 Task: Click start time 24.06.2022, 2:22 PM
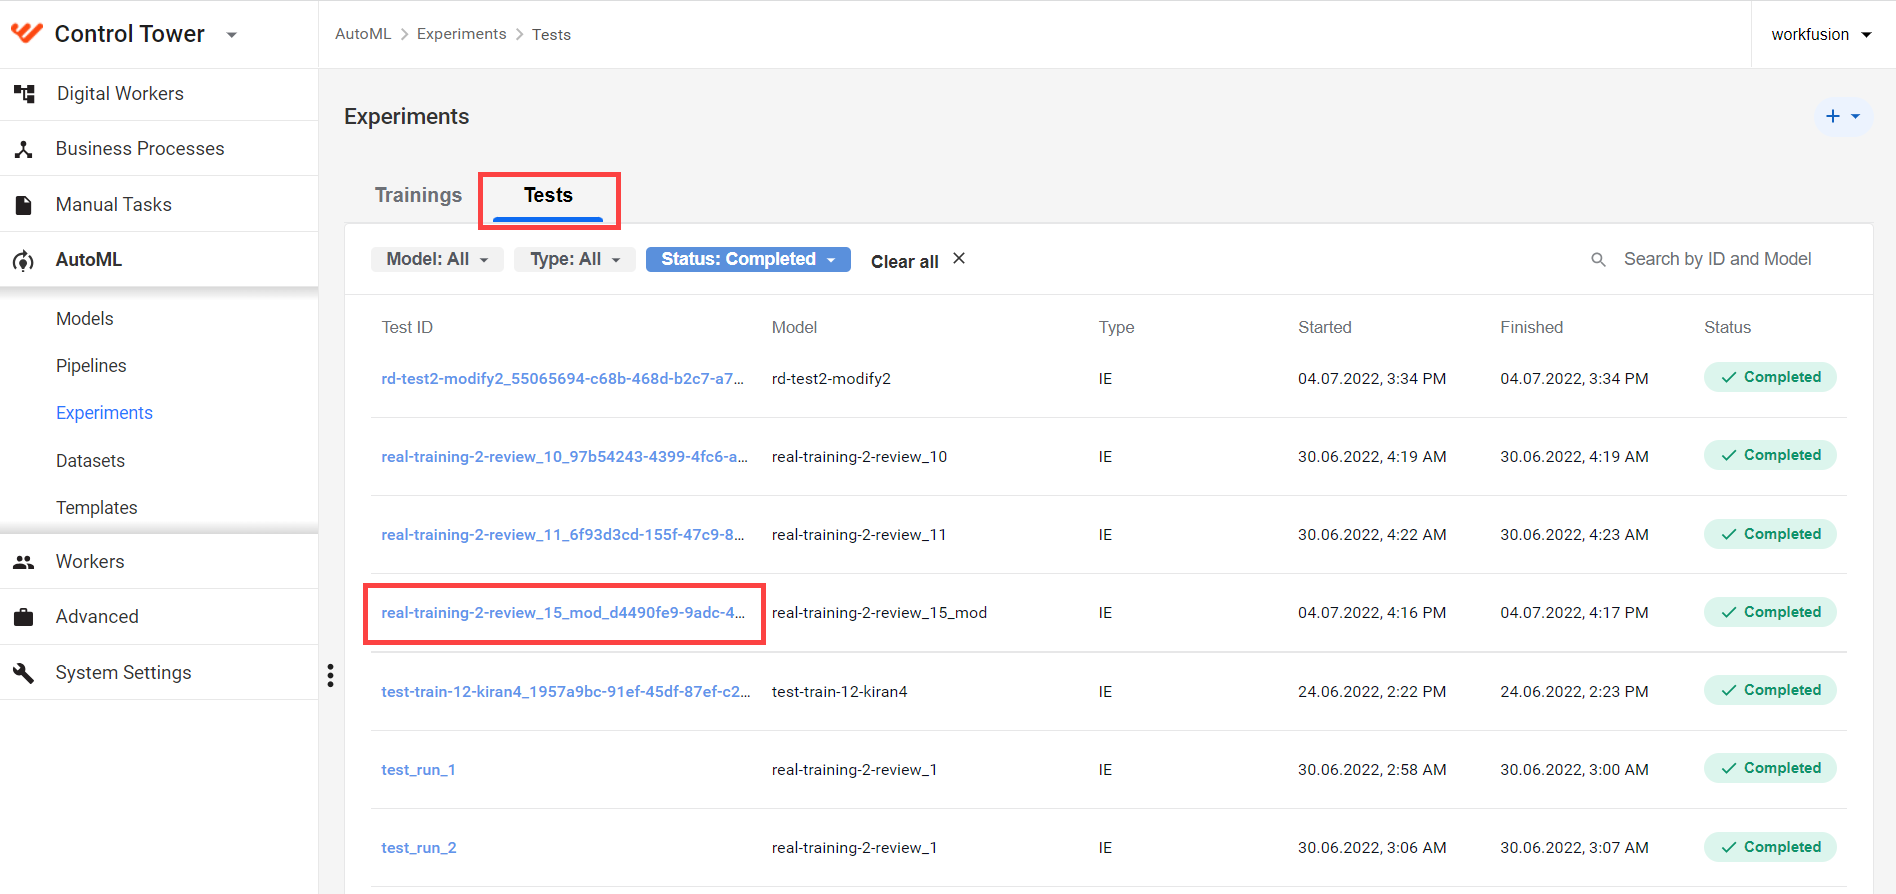click(1372, 692)
